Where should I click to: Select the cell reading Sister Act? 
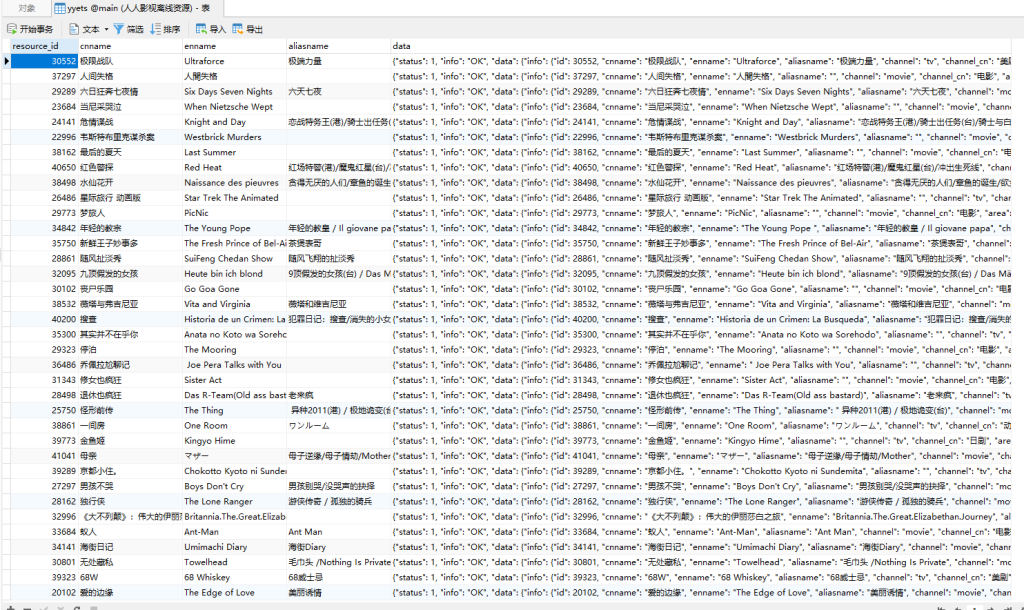(234, 380)
